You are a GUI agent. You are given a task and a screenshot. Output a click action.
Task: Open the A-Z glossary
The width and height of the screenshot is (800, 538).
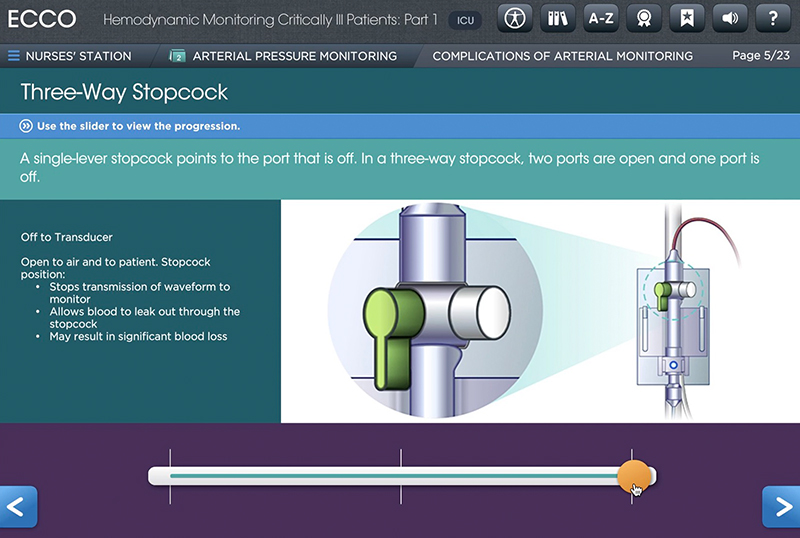click(x=601, y=18)
